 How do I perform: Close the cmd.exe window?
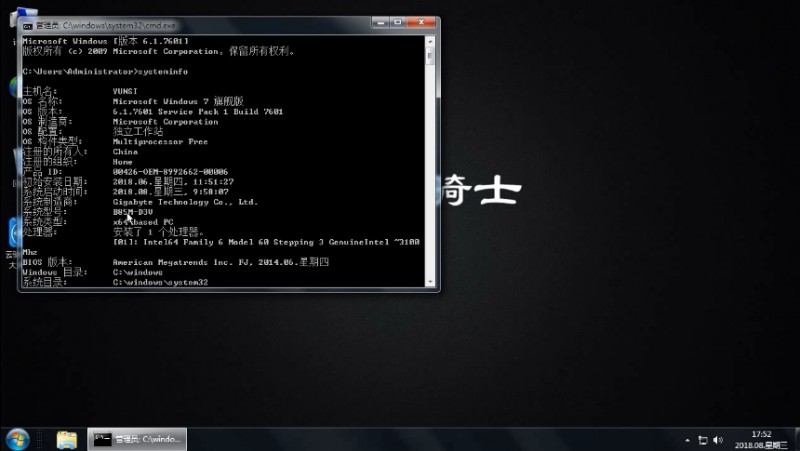click(x=421, y=22)
